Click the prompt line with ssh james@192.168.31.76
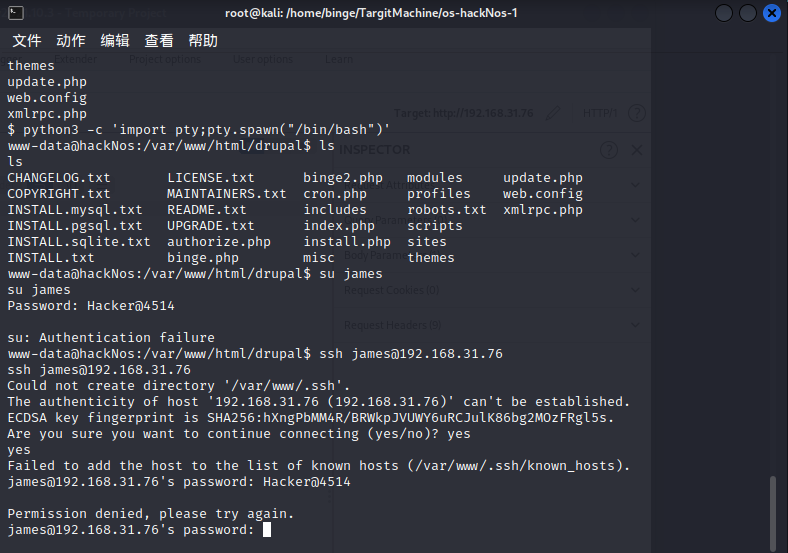The width and height of the screenshot is (788, 553). coord(255,354)
